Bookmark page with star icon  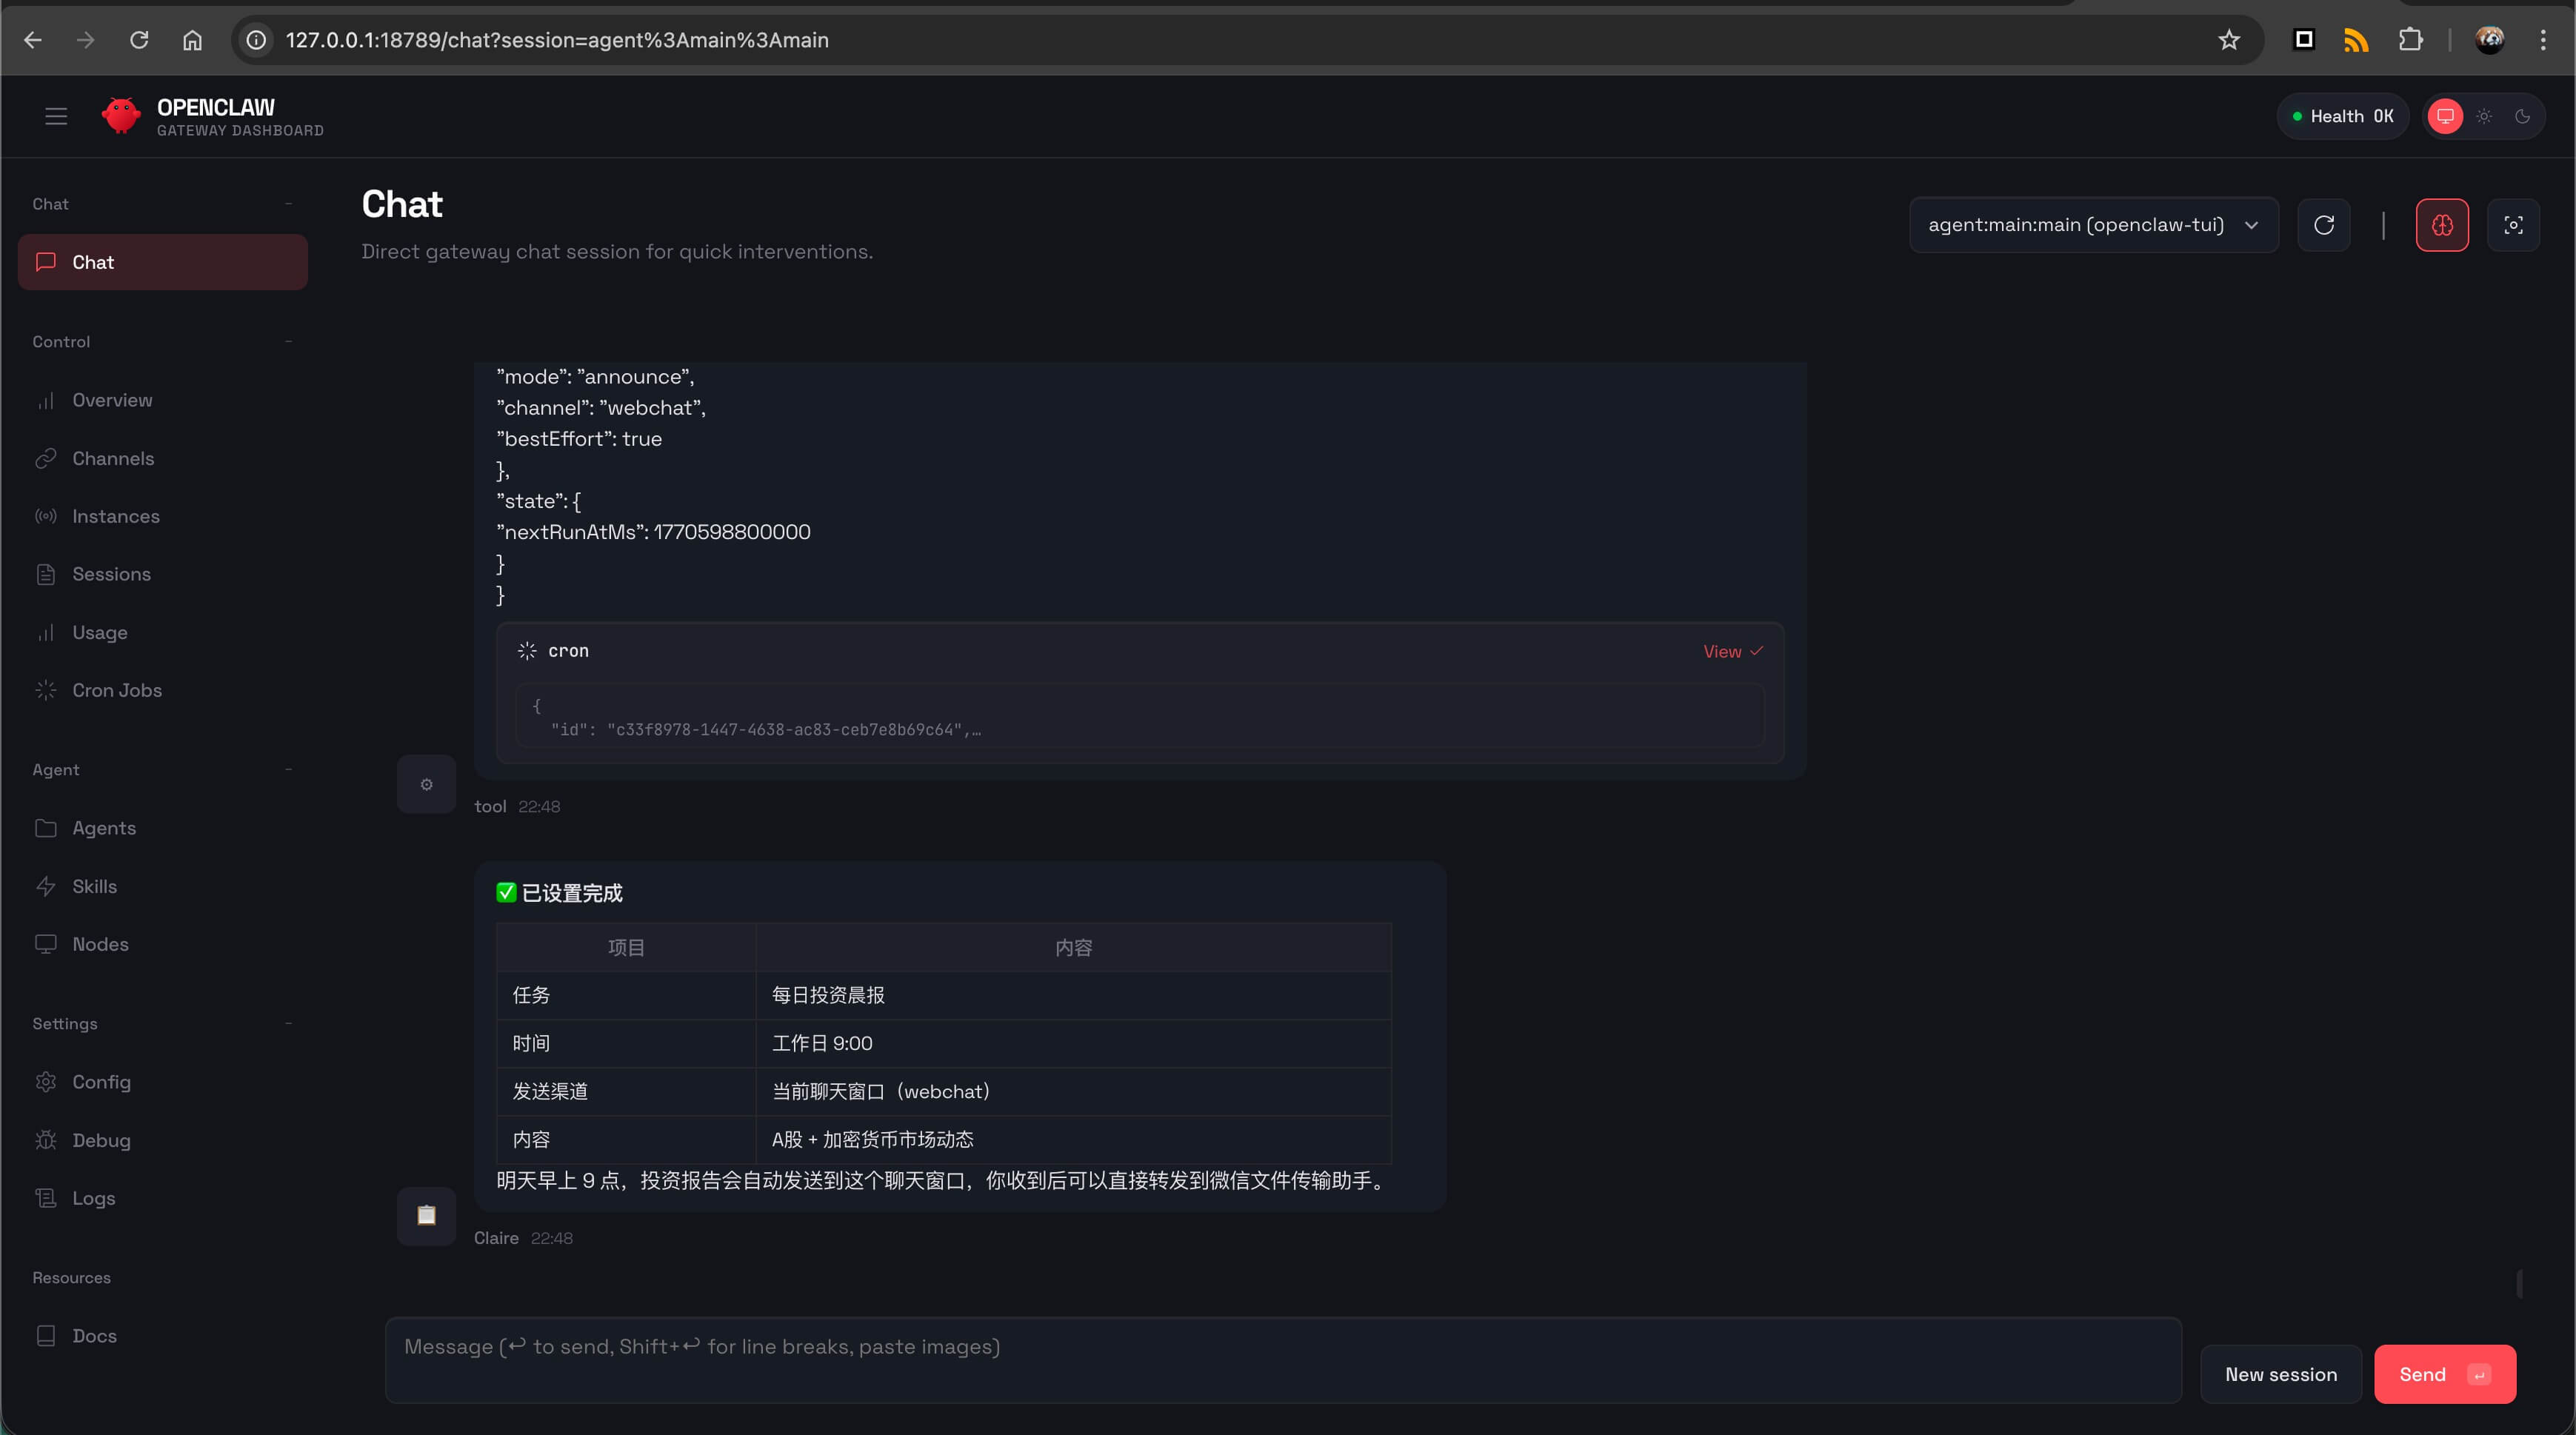pyautogui.click(x=2229, y=40)
